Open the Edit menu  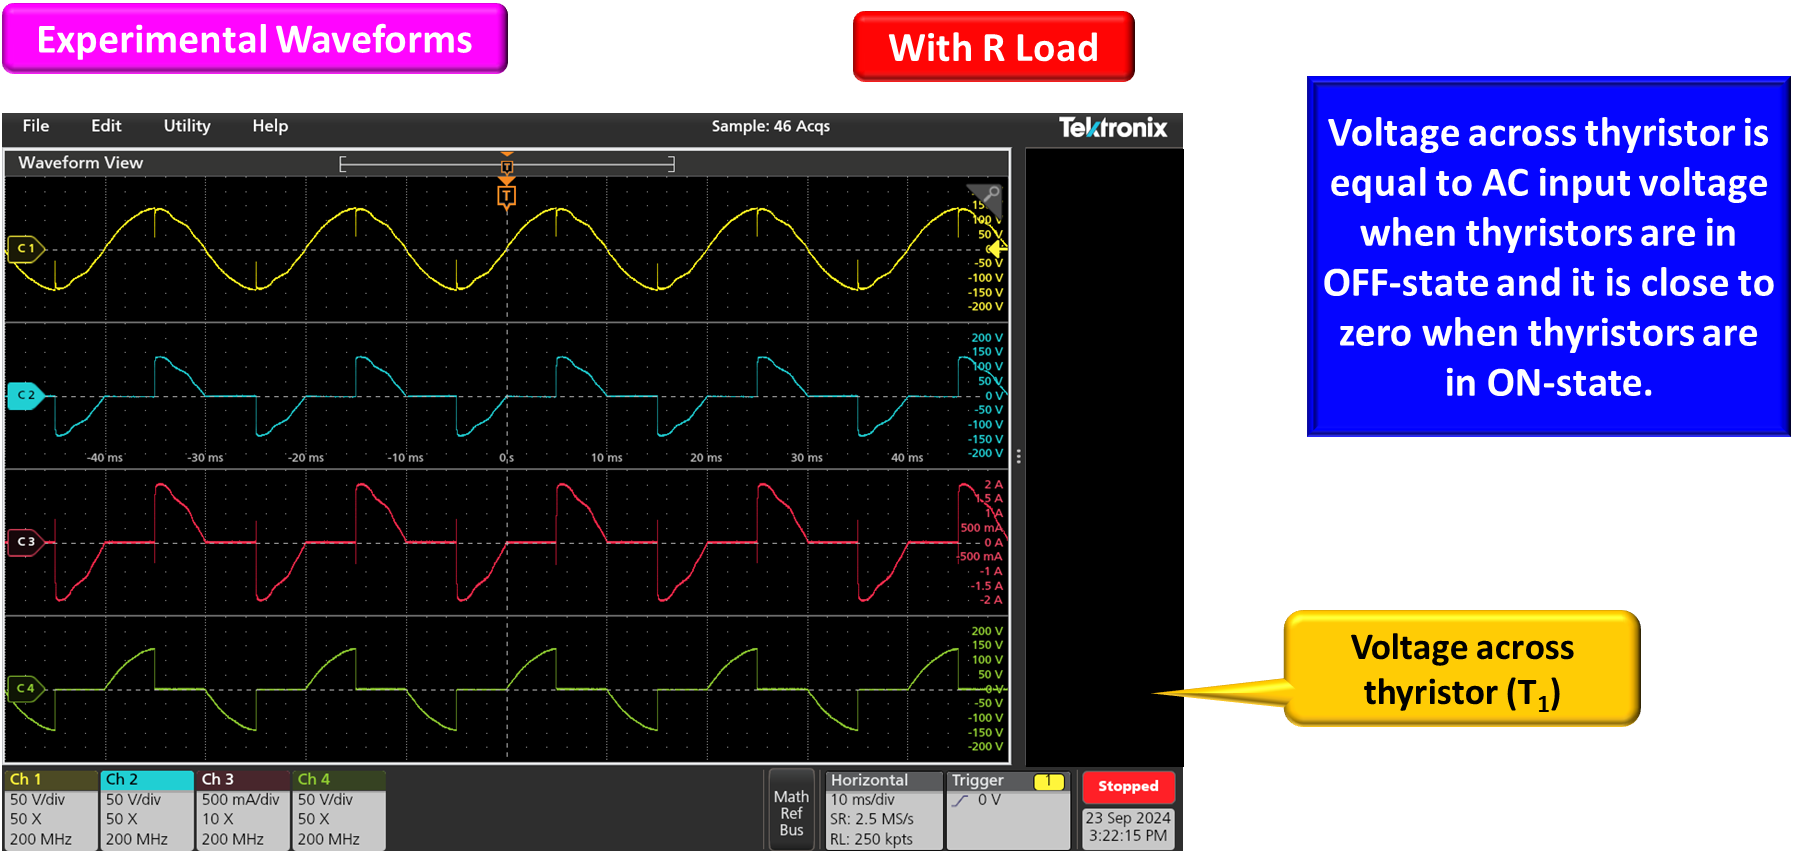point(106,126)
